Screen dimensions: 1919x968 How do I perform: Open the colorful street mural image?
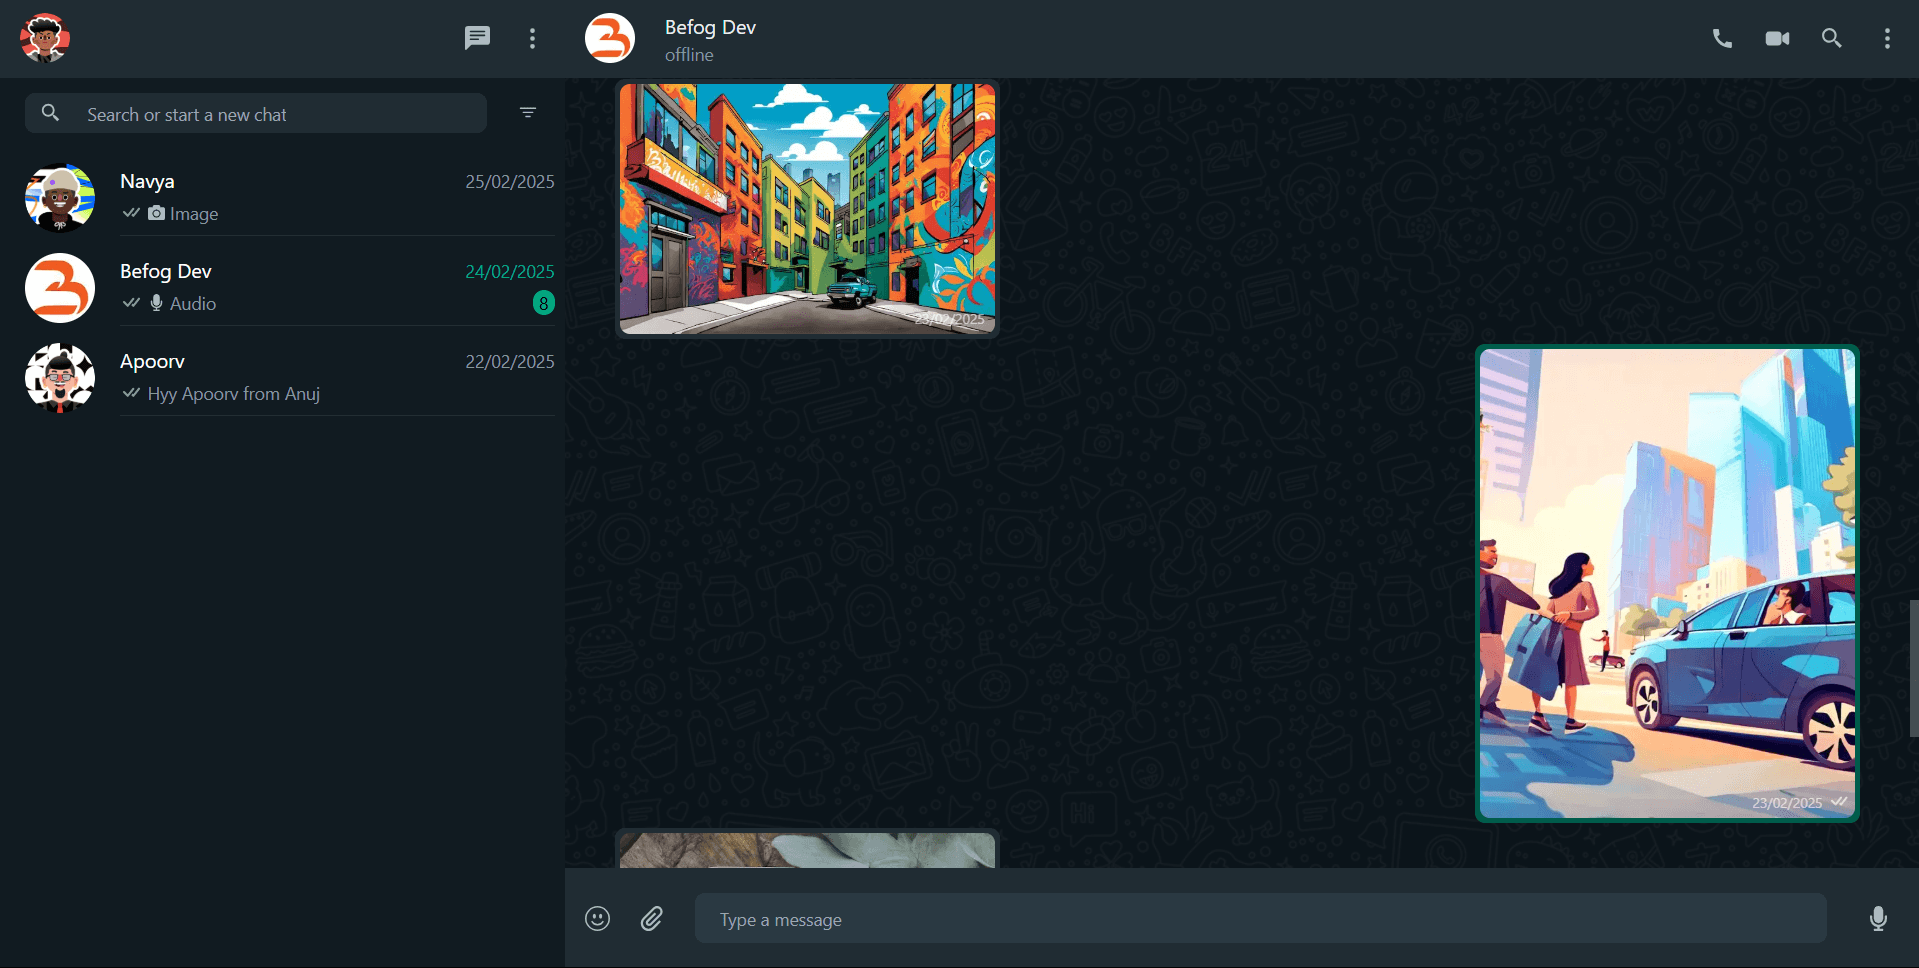click(807, 208)
